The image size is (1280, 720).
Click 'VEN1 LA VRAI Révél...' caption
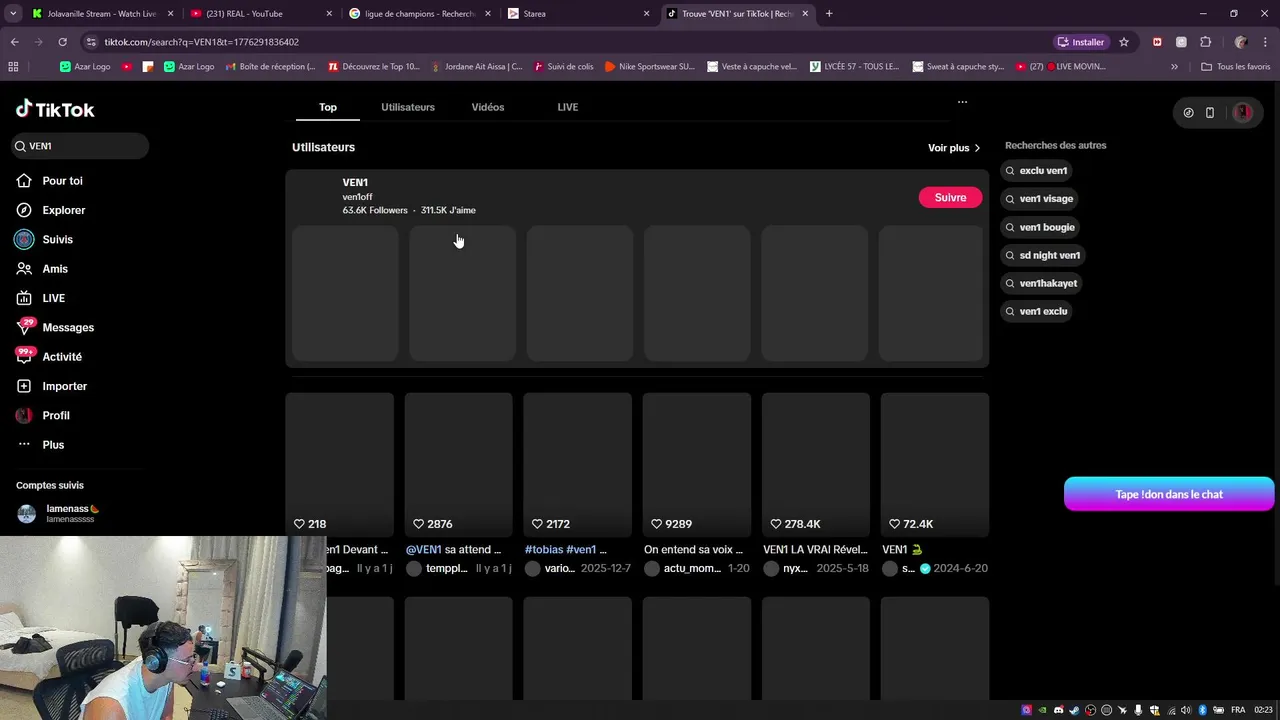[x=815, y=550]
